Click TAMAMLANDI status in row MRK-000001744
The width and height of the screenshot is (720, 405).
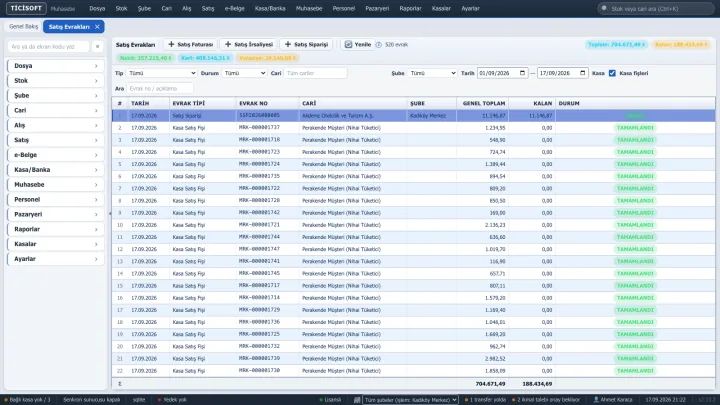tap(635, 237)
